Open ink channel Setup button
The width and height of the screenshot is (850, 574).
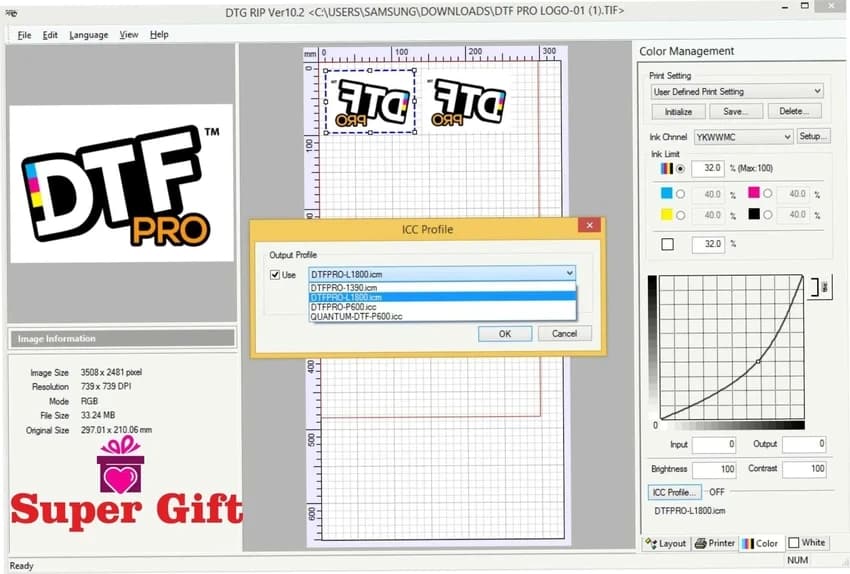coord(813,137)
